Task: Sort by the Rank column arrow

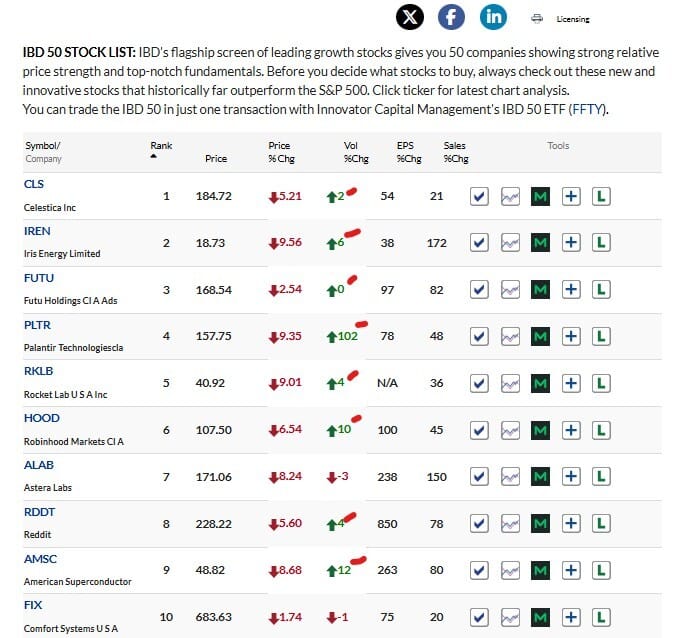Action: click(x=153, y=156)
